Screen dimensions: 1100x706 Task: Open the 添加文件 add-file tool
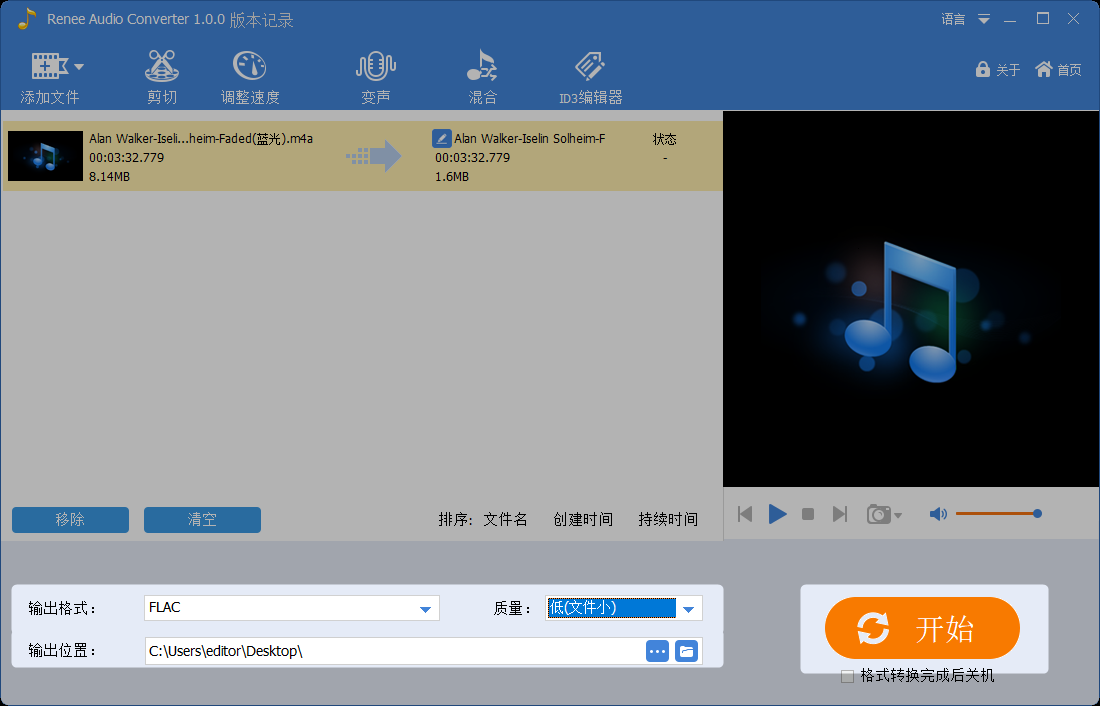tap(49, 79)
